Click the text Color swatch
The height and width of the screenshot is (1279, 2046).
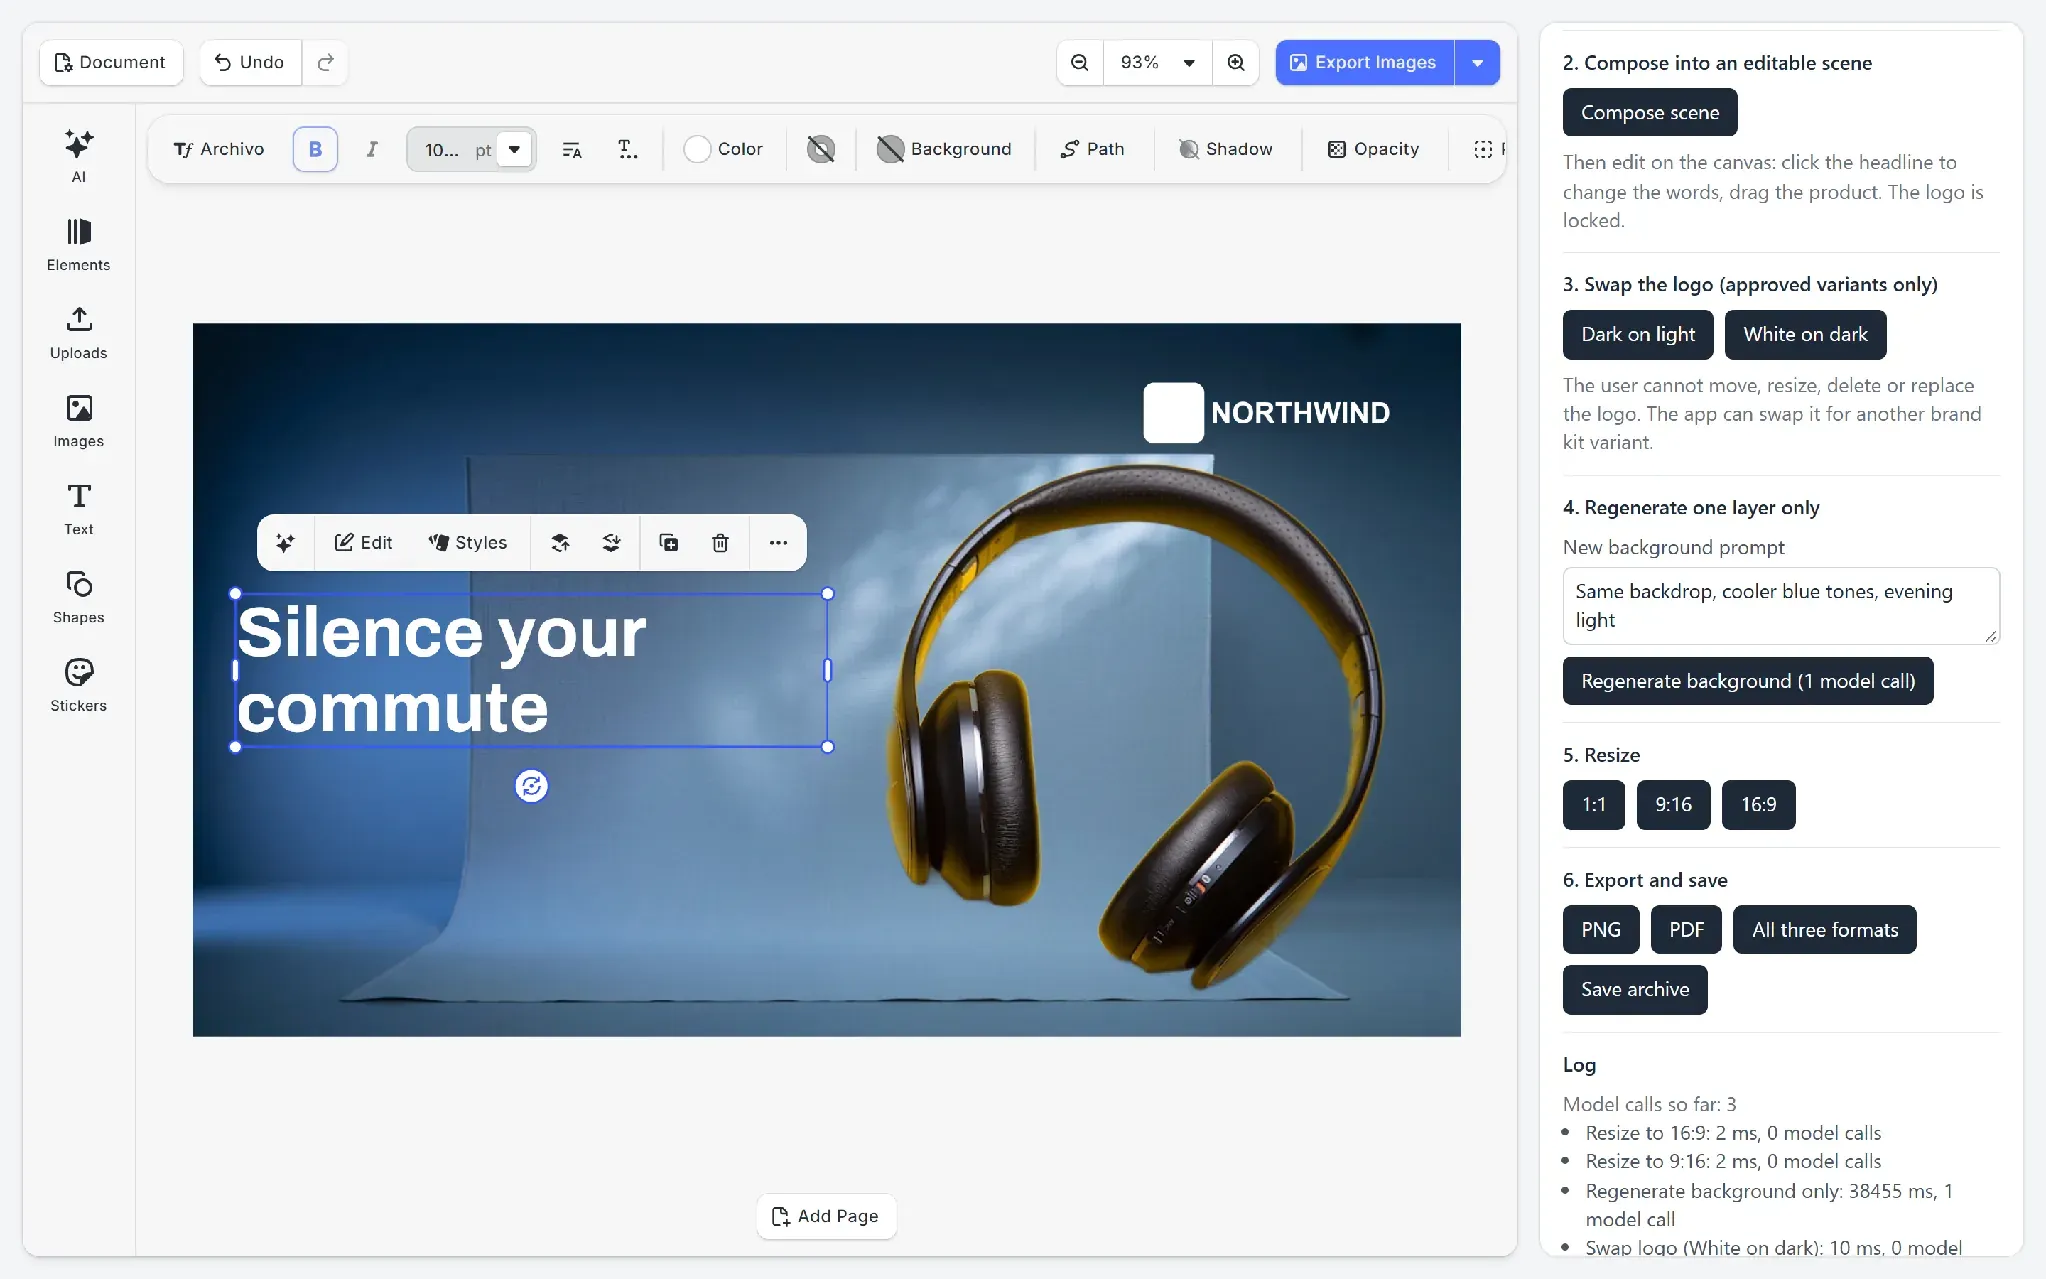coord(723,149)
